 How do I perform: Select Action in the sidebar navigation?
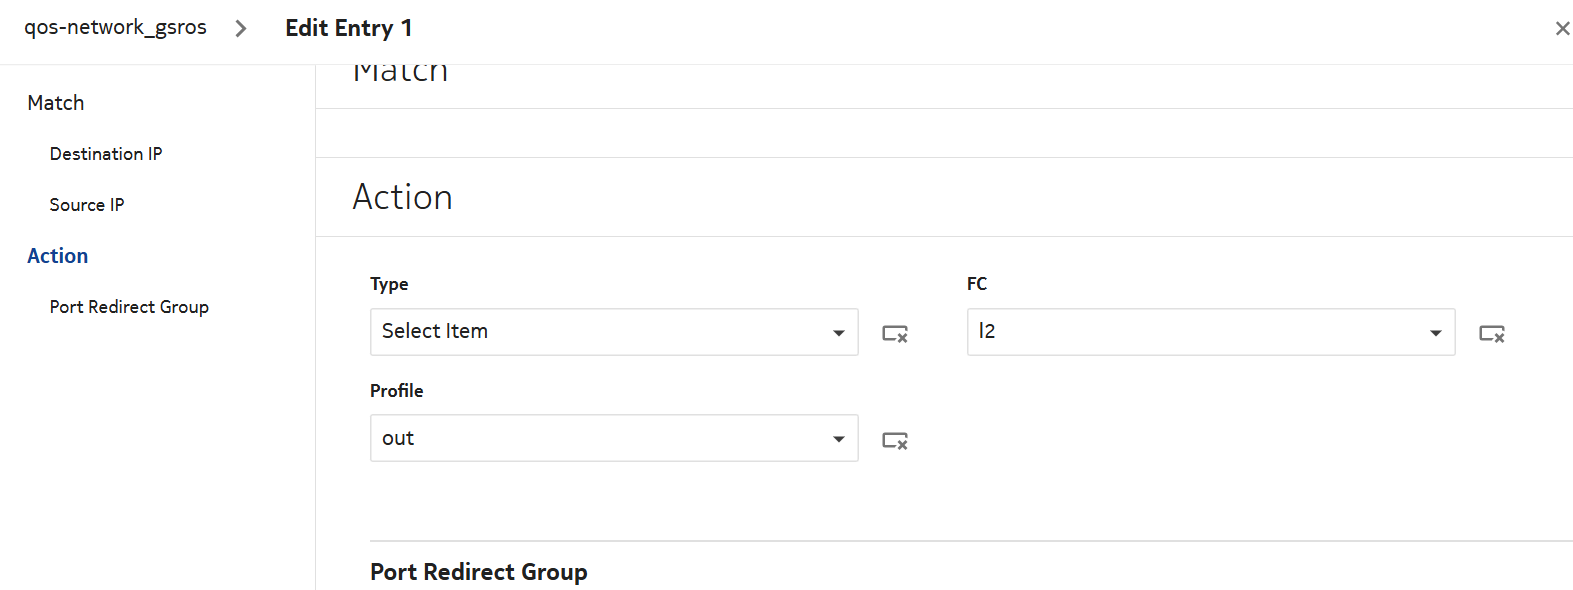58,256
